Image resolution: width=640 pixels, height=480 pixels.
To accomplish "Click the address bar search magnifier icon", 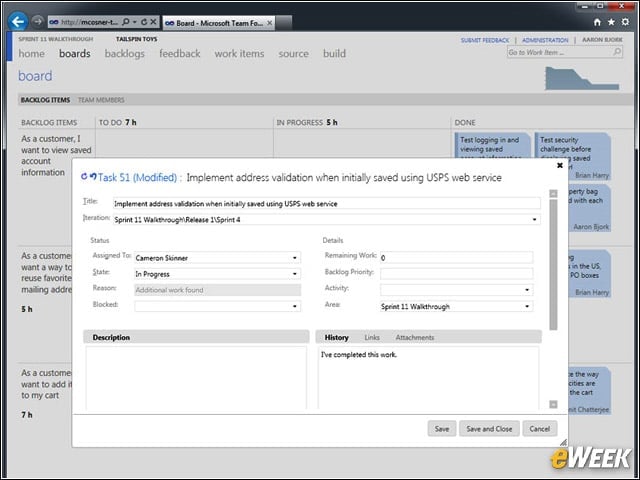I will point(126,22).
